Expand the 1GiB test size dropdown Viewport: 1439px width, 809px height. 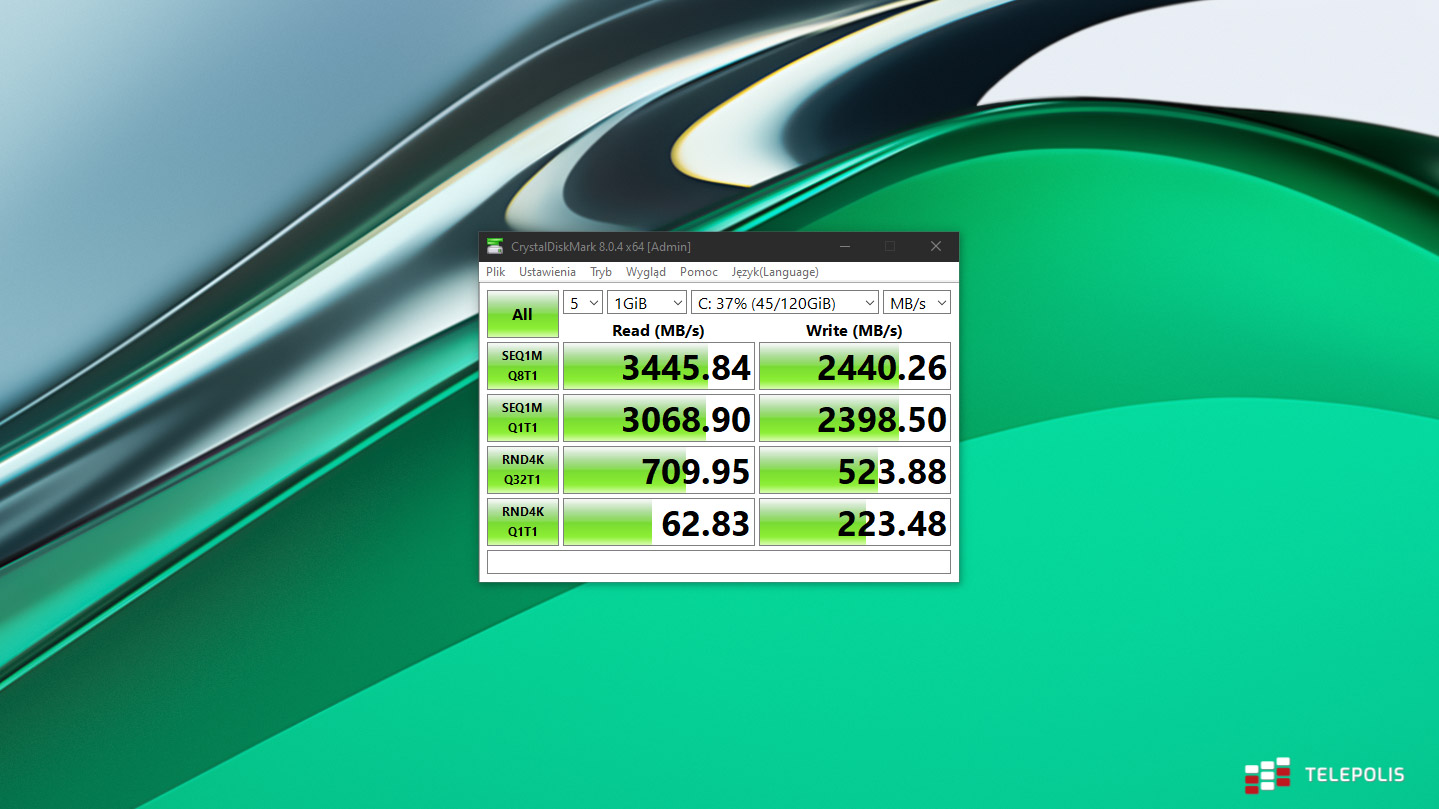(x=646, y=303)
